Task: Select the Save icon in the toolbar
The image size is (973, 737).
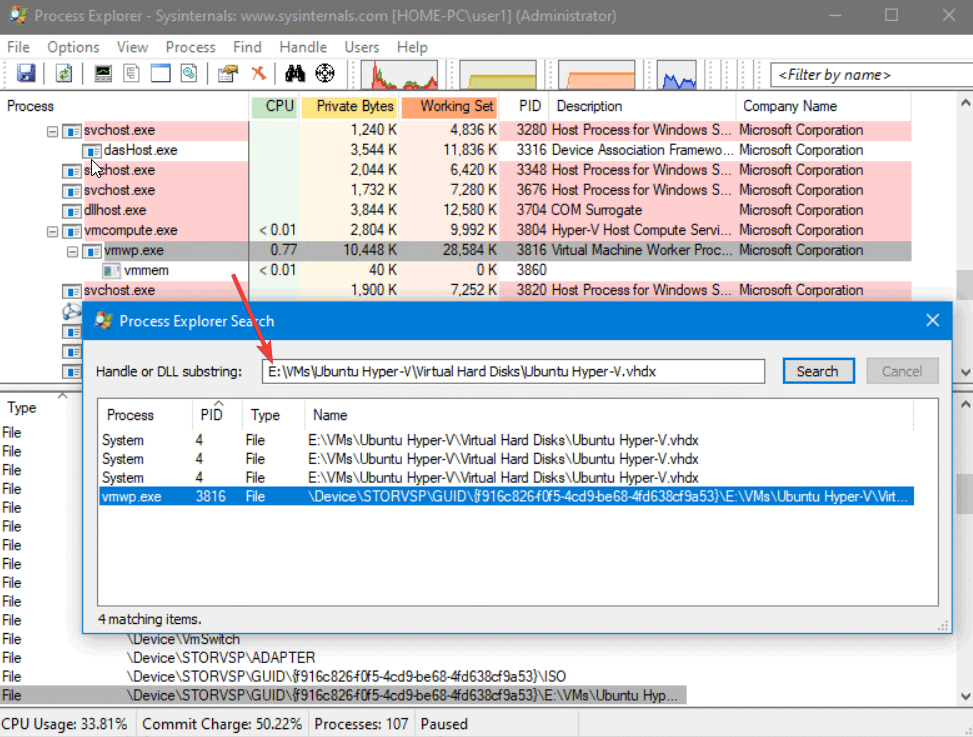Action: point(27,73)
